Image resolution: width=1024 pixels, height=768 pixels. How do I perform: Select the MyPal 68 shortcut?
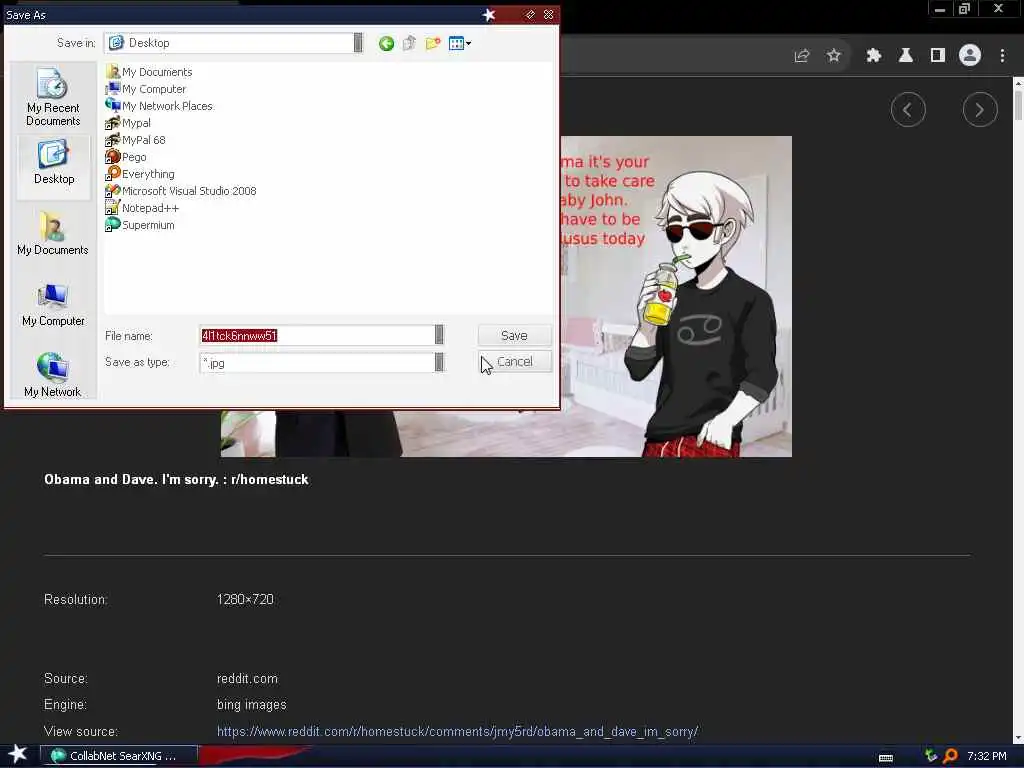(136, 140)
